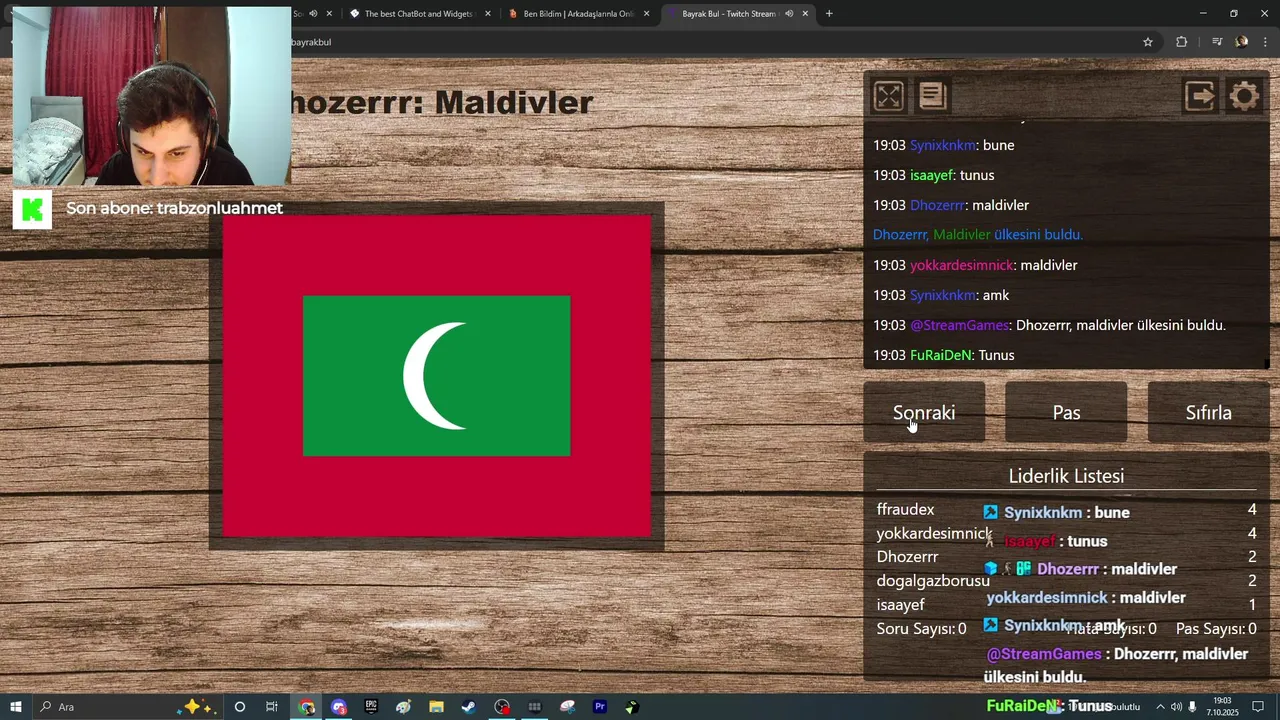Open Chrome three-dot menu
The image size is (1280, 720).
tap(1266, 42)
